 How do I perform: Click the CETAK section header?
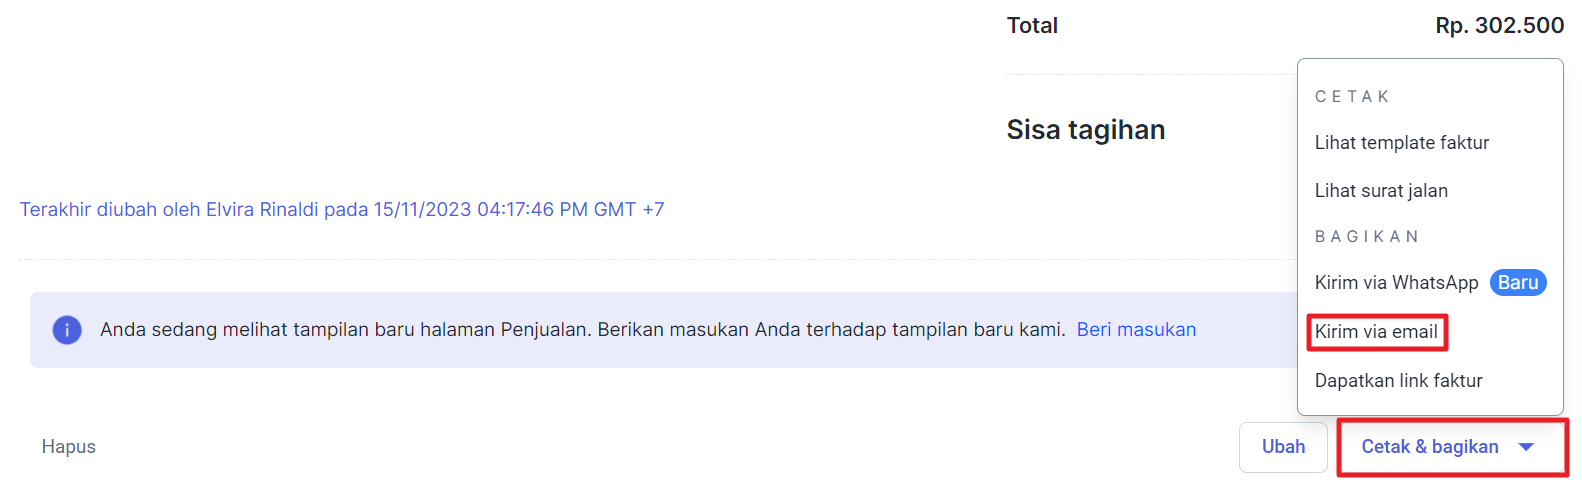[x=1352, y=97]
